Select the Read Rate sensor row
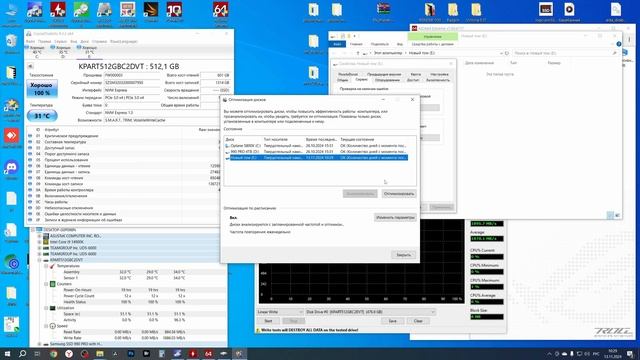640x360 pixels. click(x=128, y=332)
